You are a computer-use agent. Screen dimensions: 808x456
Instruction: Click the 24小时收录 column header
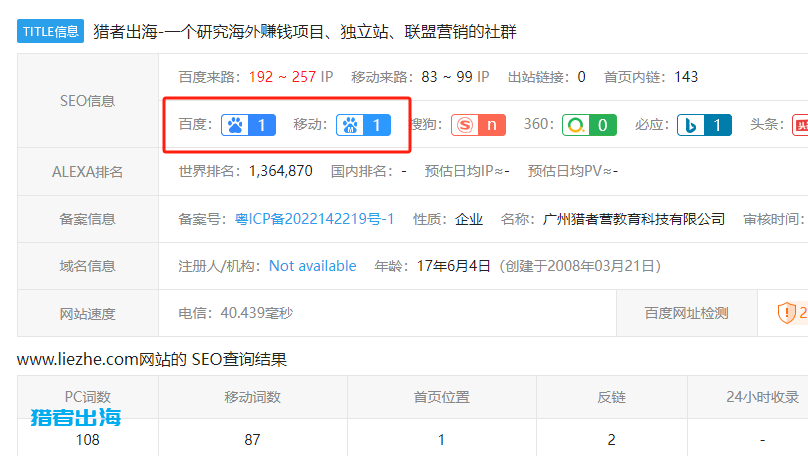coord(763,397)
